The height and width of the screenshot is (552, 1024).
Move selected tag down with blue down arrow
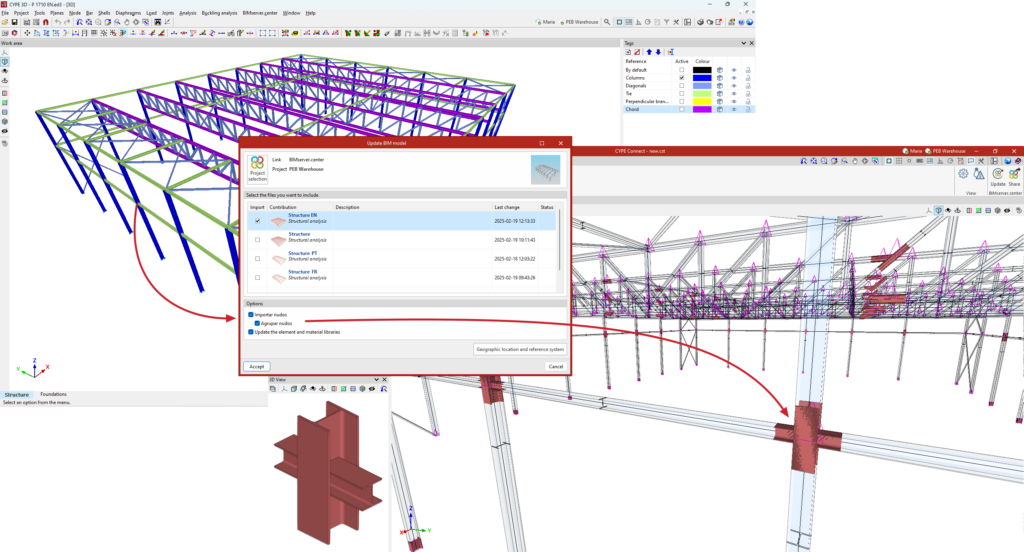coord(658,52)
